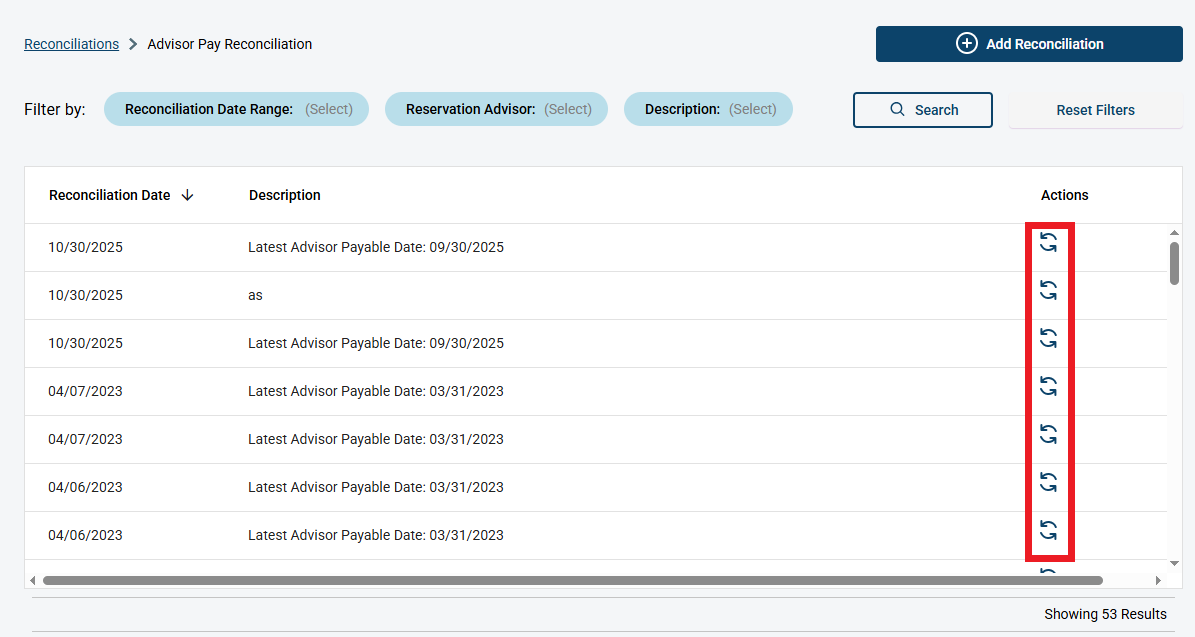Click refresh icon in the first 04/07/2023 row
Viewport: 1195px width, 637px height.
tap(1049, 386)
